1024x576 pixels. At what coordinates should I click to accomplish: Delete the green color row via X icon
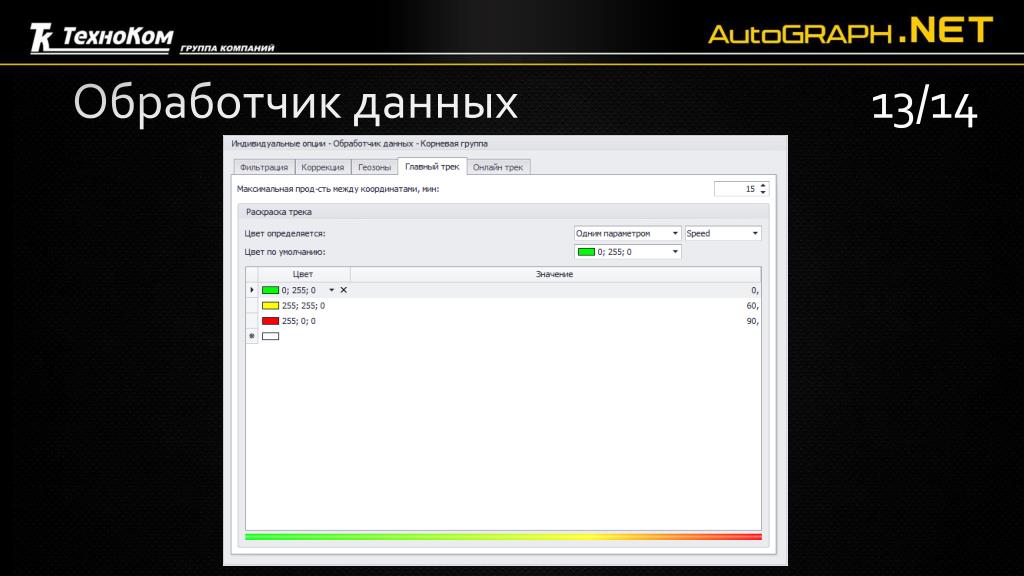pyautogui.click(x=344, y=290)
